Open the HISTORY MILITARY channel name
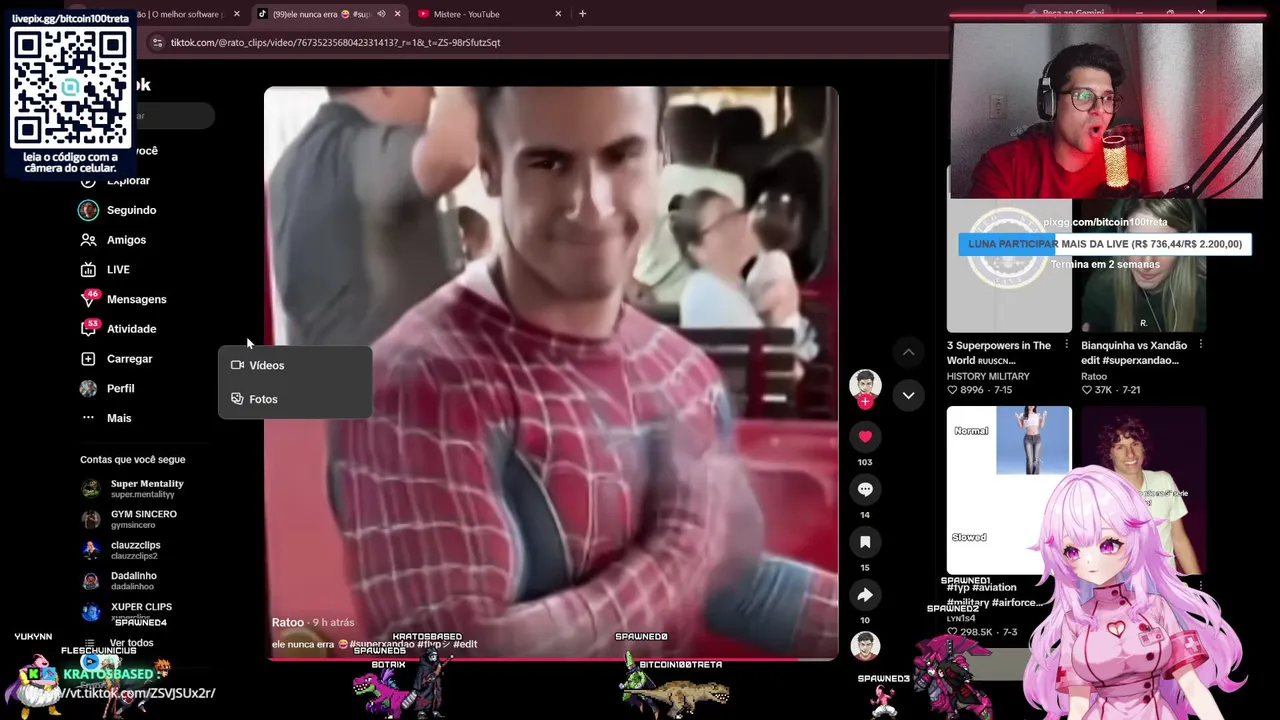Viewport: 1280px width, 720px height. click(x=988, y=376)
